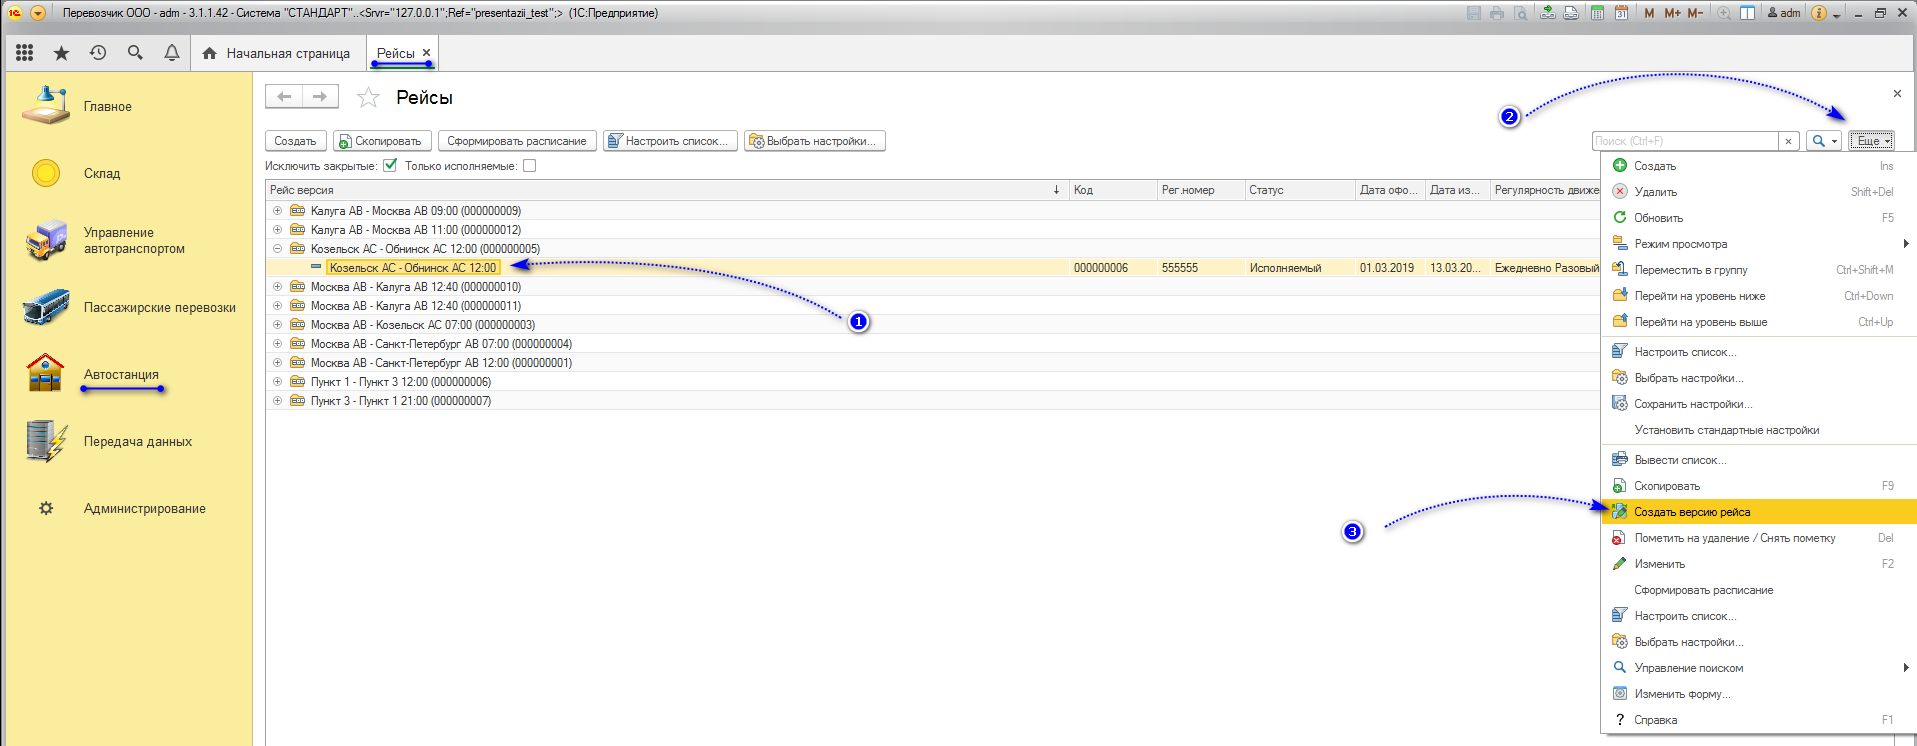Open the Автостанция section icon
Screen dimensions: 1917x746
click(x=45, y=374)
